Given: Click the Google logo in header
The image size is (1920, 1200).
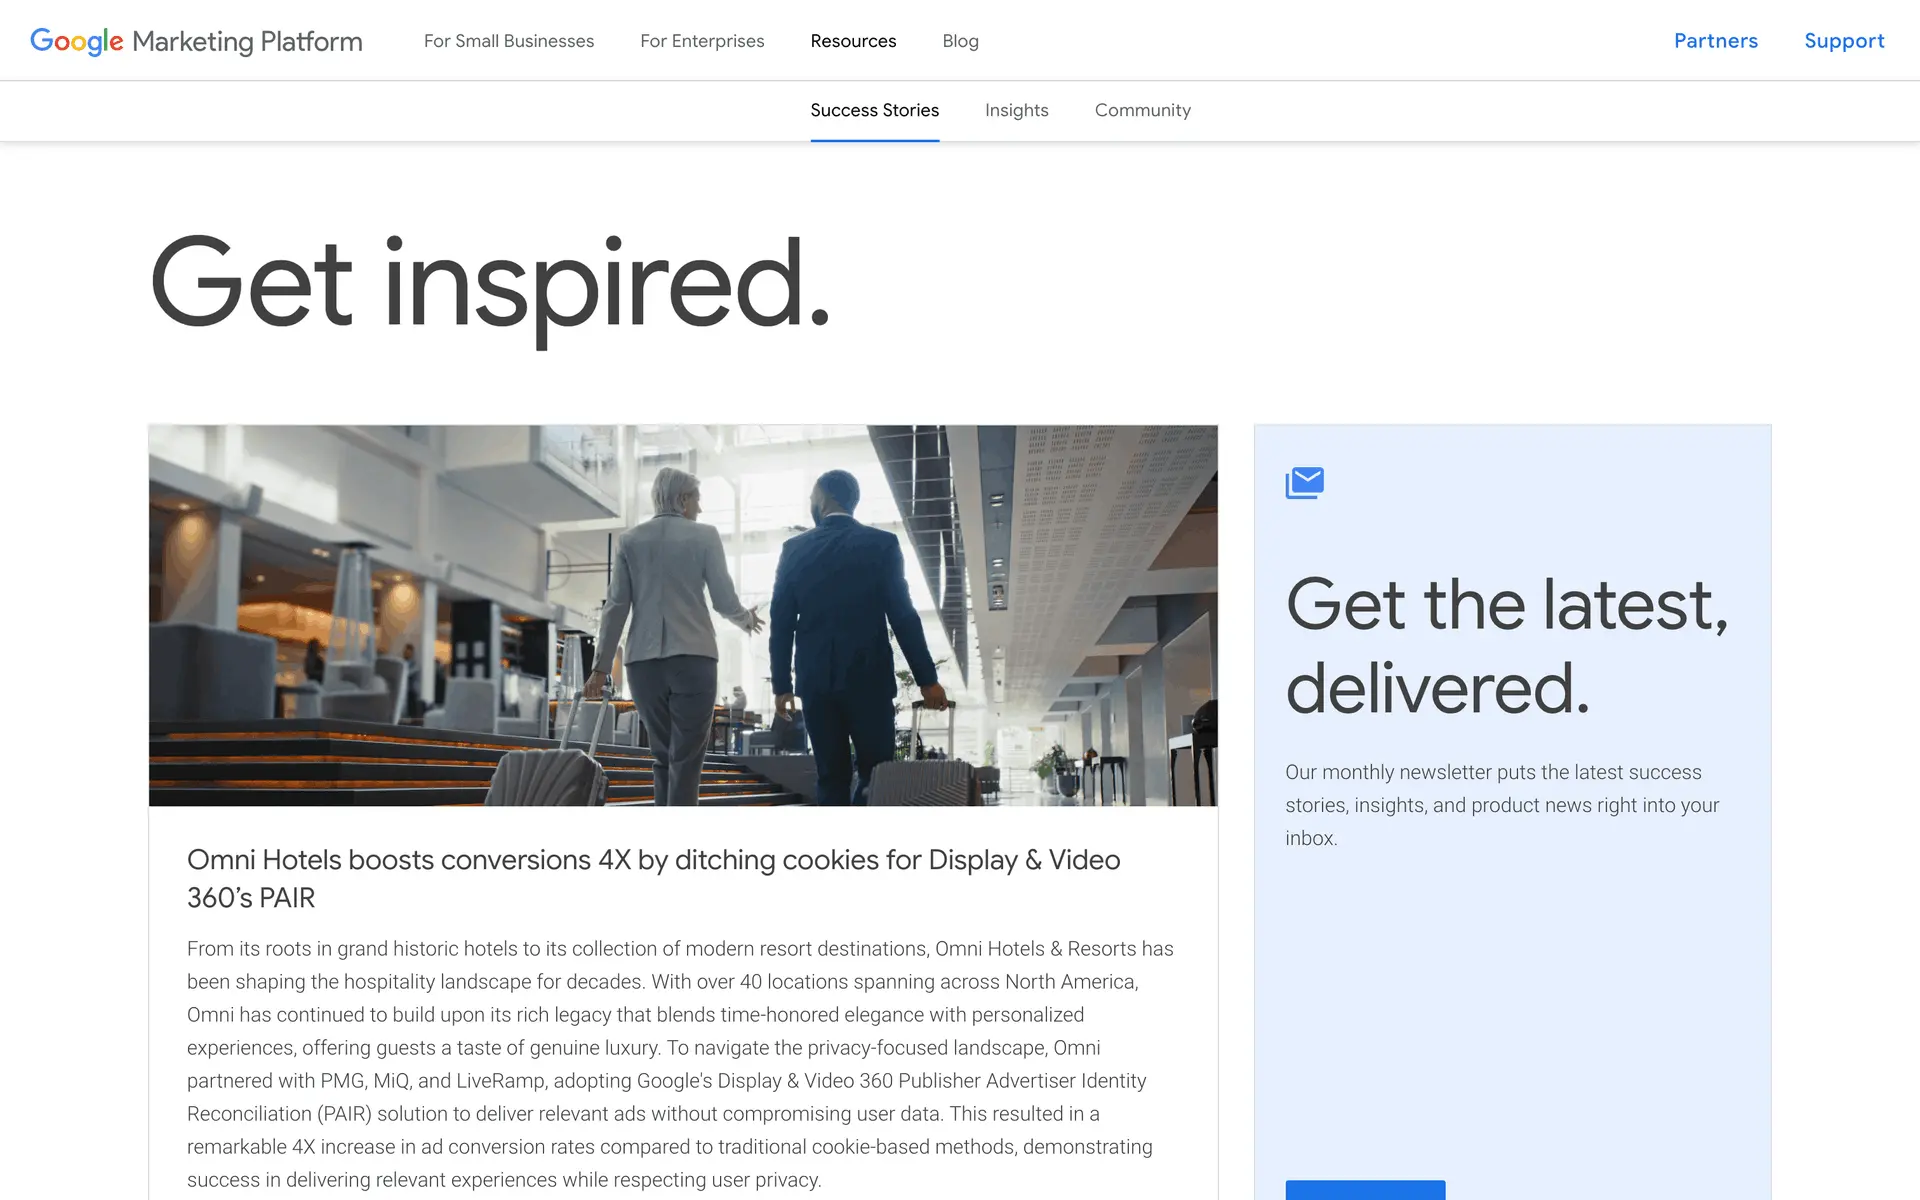Looking at the screenshot, I should pos(76,41).
